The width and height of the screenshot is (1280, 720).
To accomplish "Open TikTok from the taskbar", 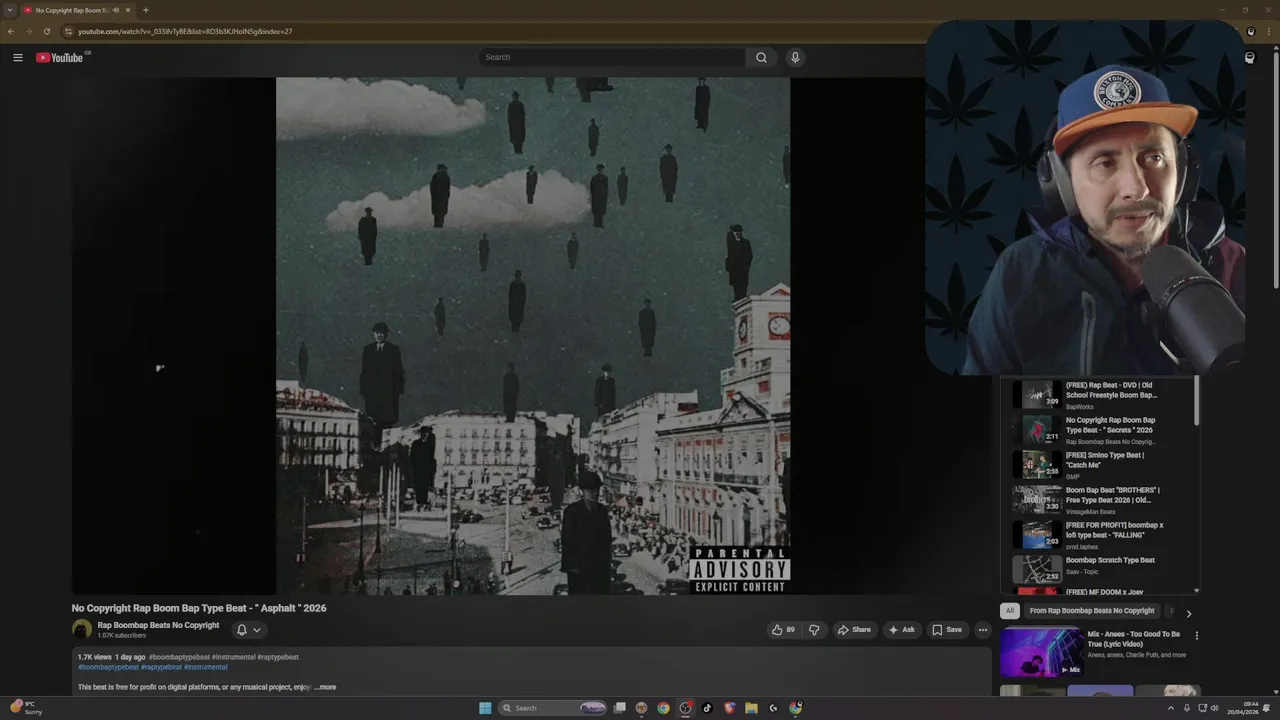I will (x=707, y=708).
